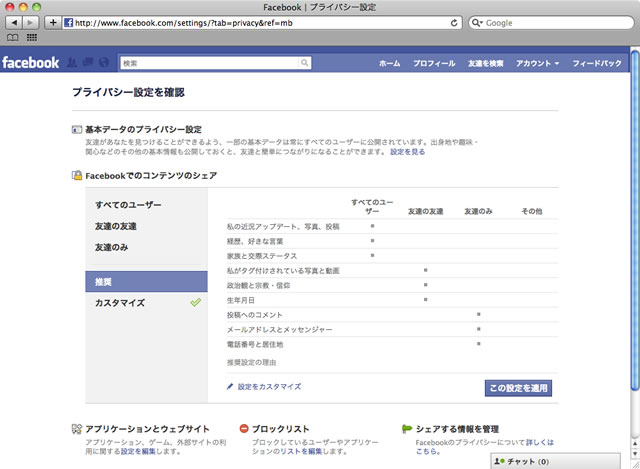
Task: Click the lock icon beside Facebookでのコンテンツのシェア
Action: click(x=77, y=176)
